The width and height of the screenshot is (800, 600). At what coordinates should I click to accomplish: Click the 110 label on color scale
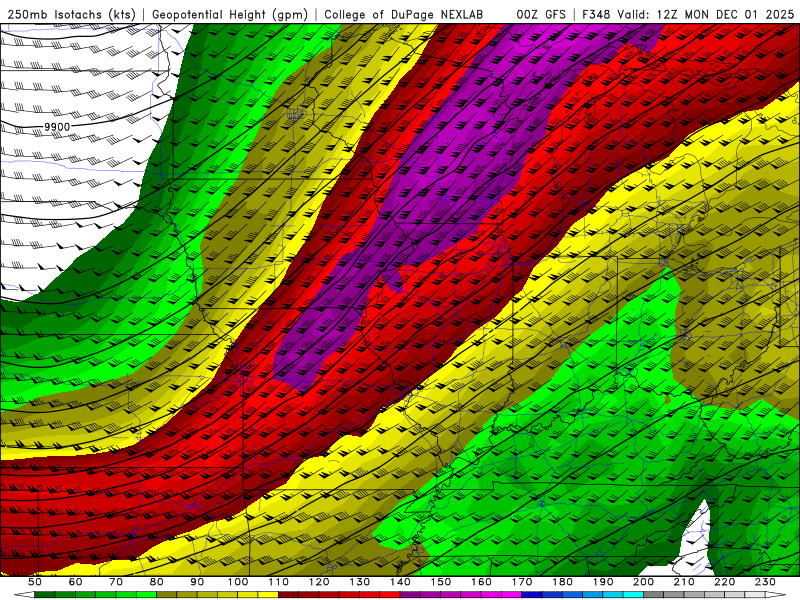tap(279, 582)
